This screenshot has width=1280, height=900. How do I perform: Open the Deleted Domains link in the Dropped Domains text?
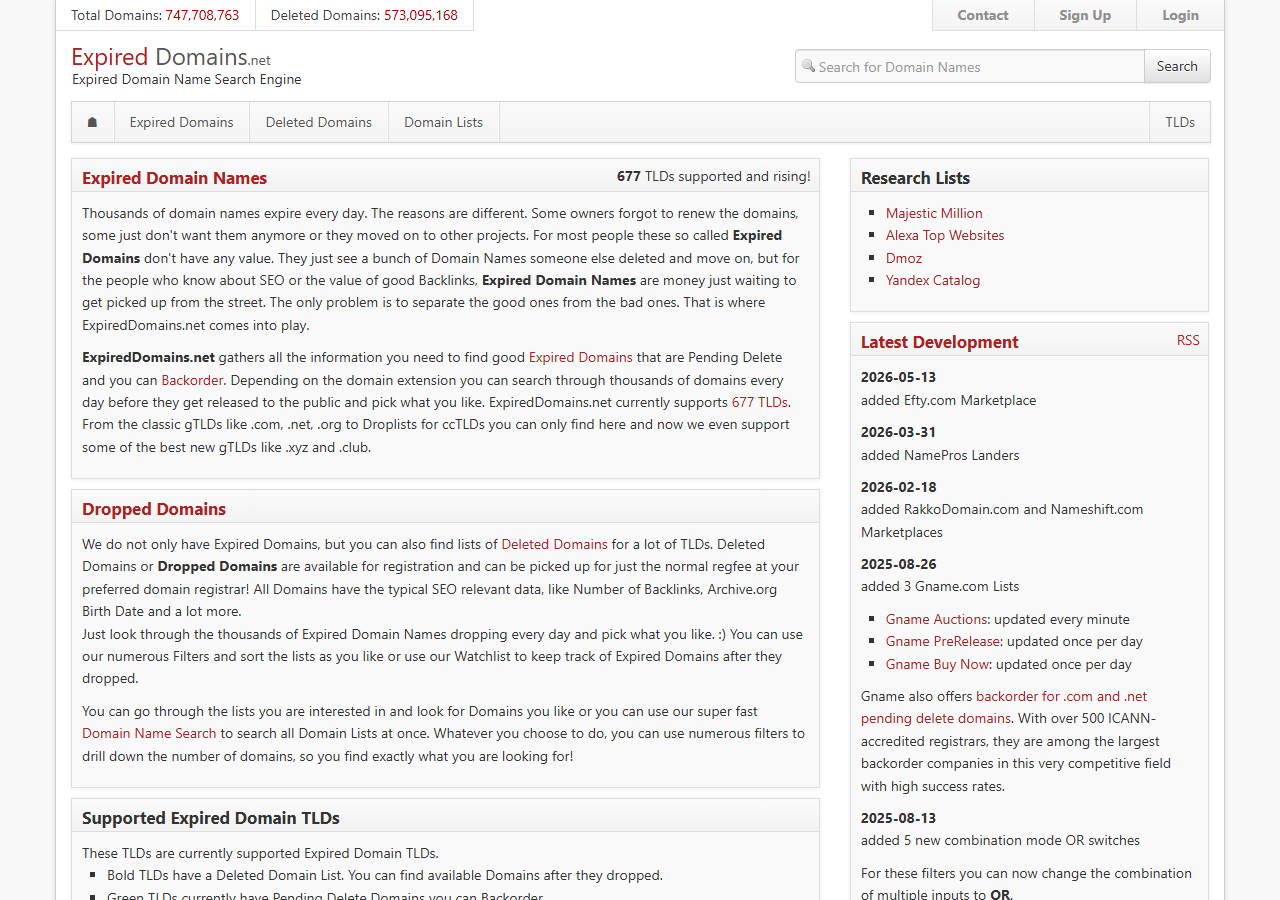click(555, 544)
